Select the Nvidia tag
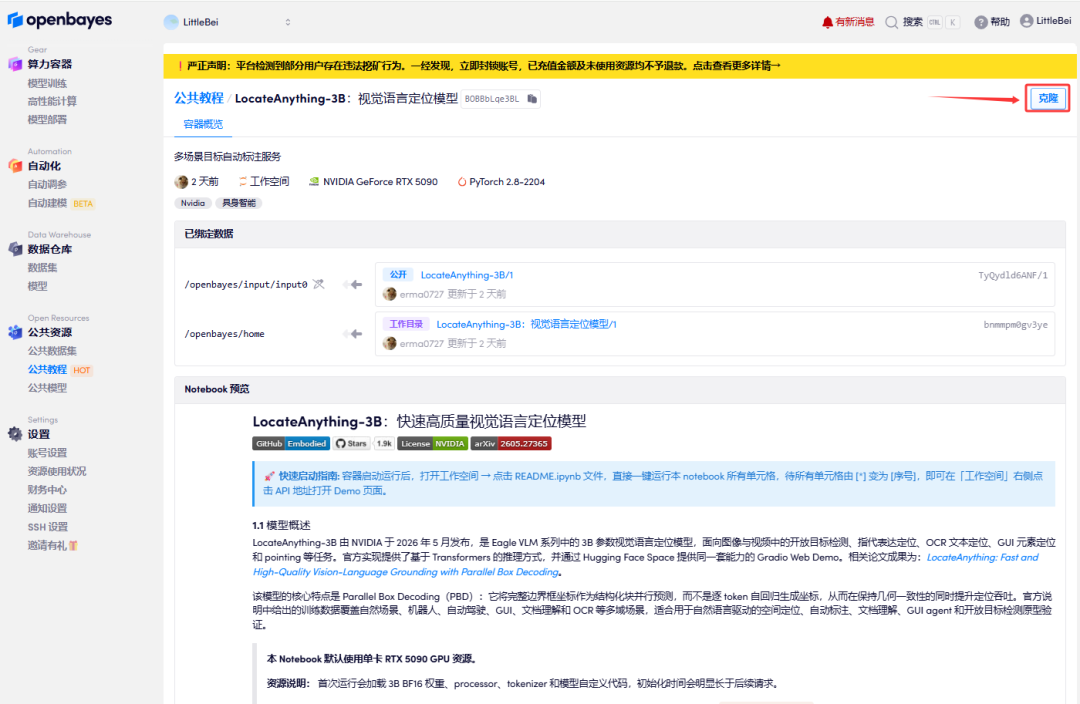The image size is (1080, 704). pyautogui.click(x=192, y=203)
